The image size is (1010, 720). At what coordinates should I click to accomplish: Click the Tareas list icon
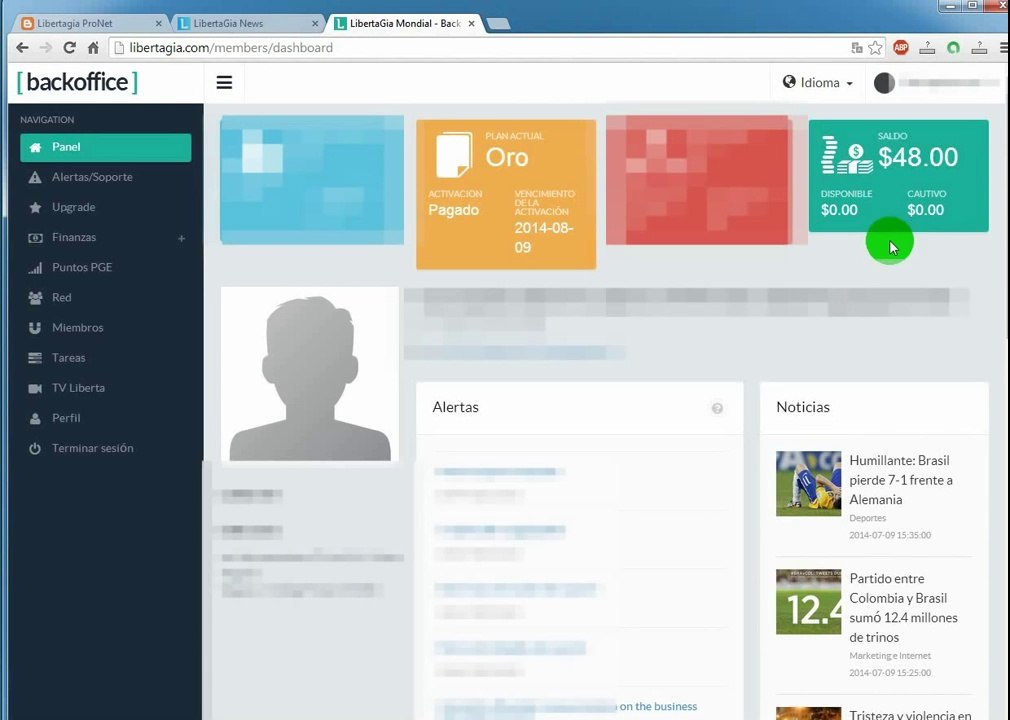[35, 358]
